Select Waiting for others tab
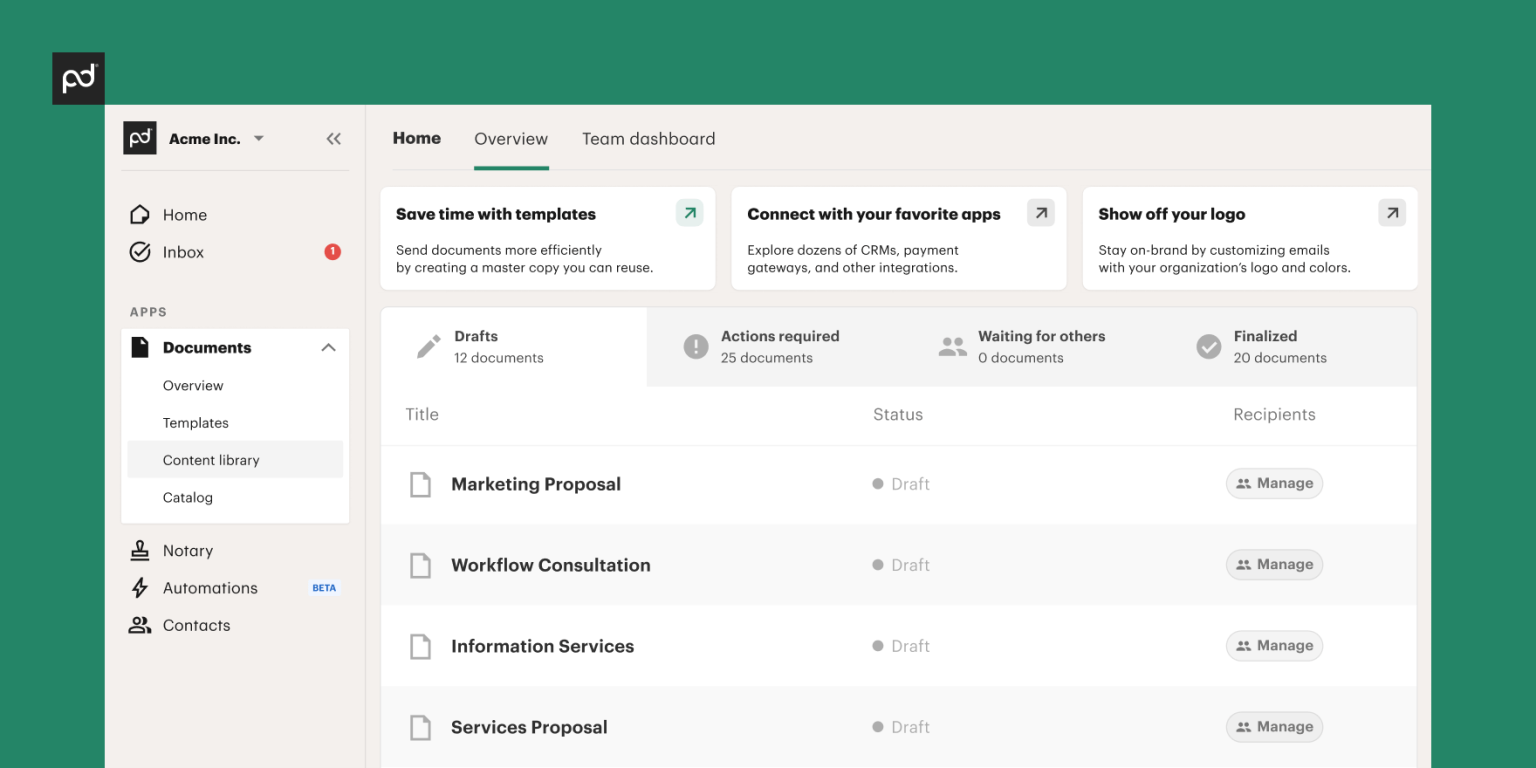This screenshot has height=768, width=1536. click(1040, 347)
